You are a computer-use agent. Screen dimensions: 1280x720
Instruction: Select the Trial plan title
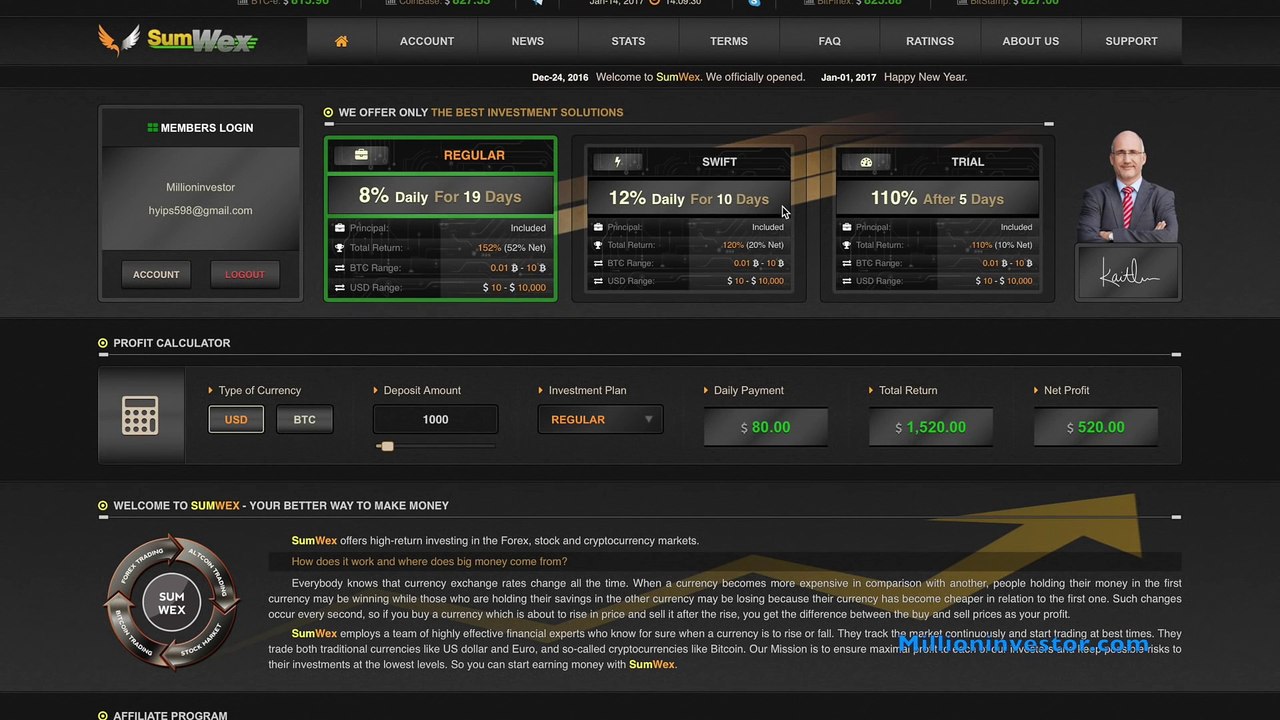click(x=968, y=162)
